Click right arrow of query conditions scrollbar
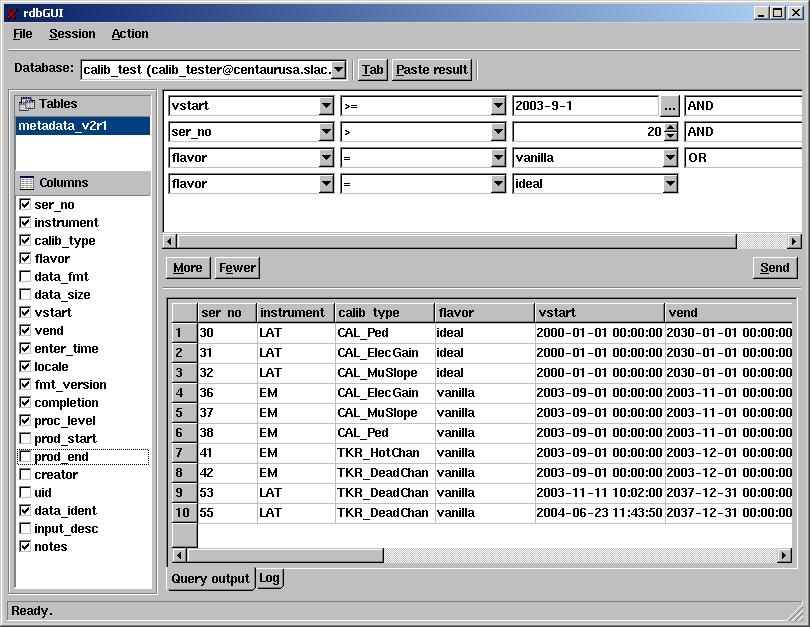Viewport: 810px width, 627px height. tap(794, 241)
